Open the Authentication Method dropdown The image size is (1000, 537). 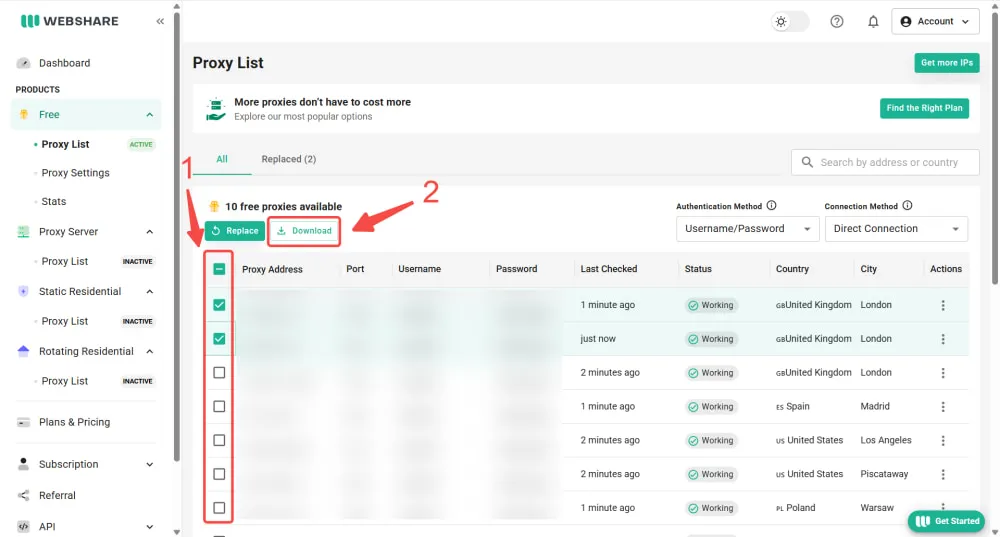pyautogui.click(x=746, y=229)
